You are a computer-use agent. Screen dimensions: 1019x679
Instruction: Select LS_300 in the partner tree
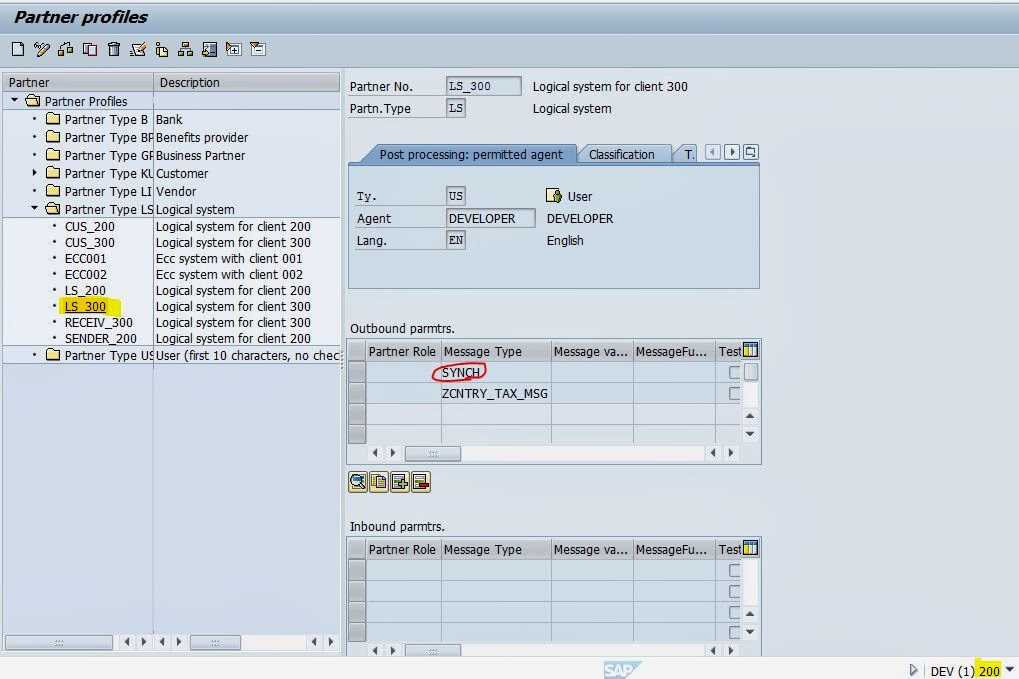(86, 306)
